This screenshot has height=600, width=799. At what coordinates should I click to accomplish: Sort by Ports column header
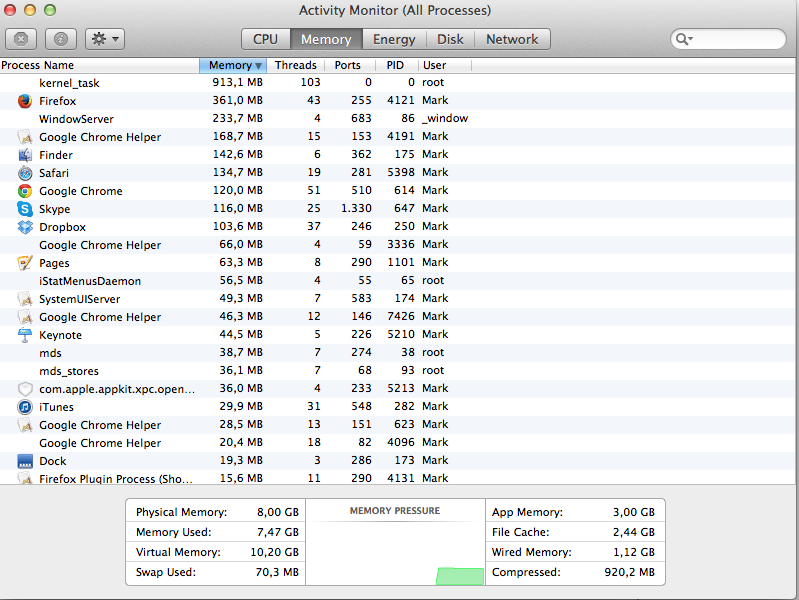click(x=348, y=65)
